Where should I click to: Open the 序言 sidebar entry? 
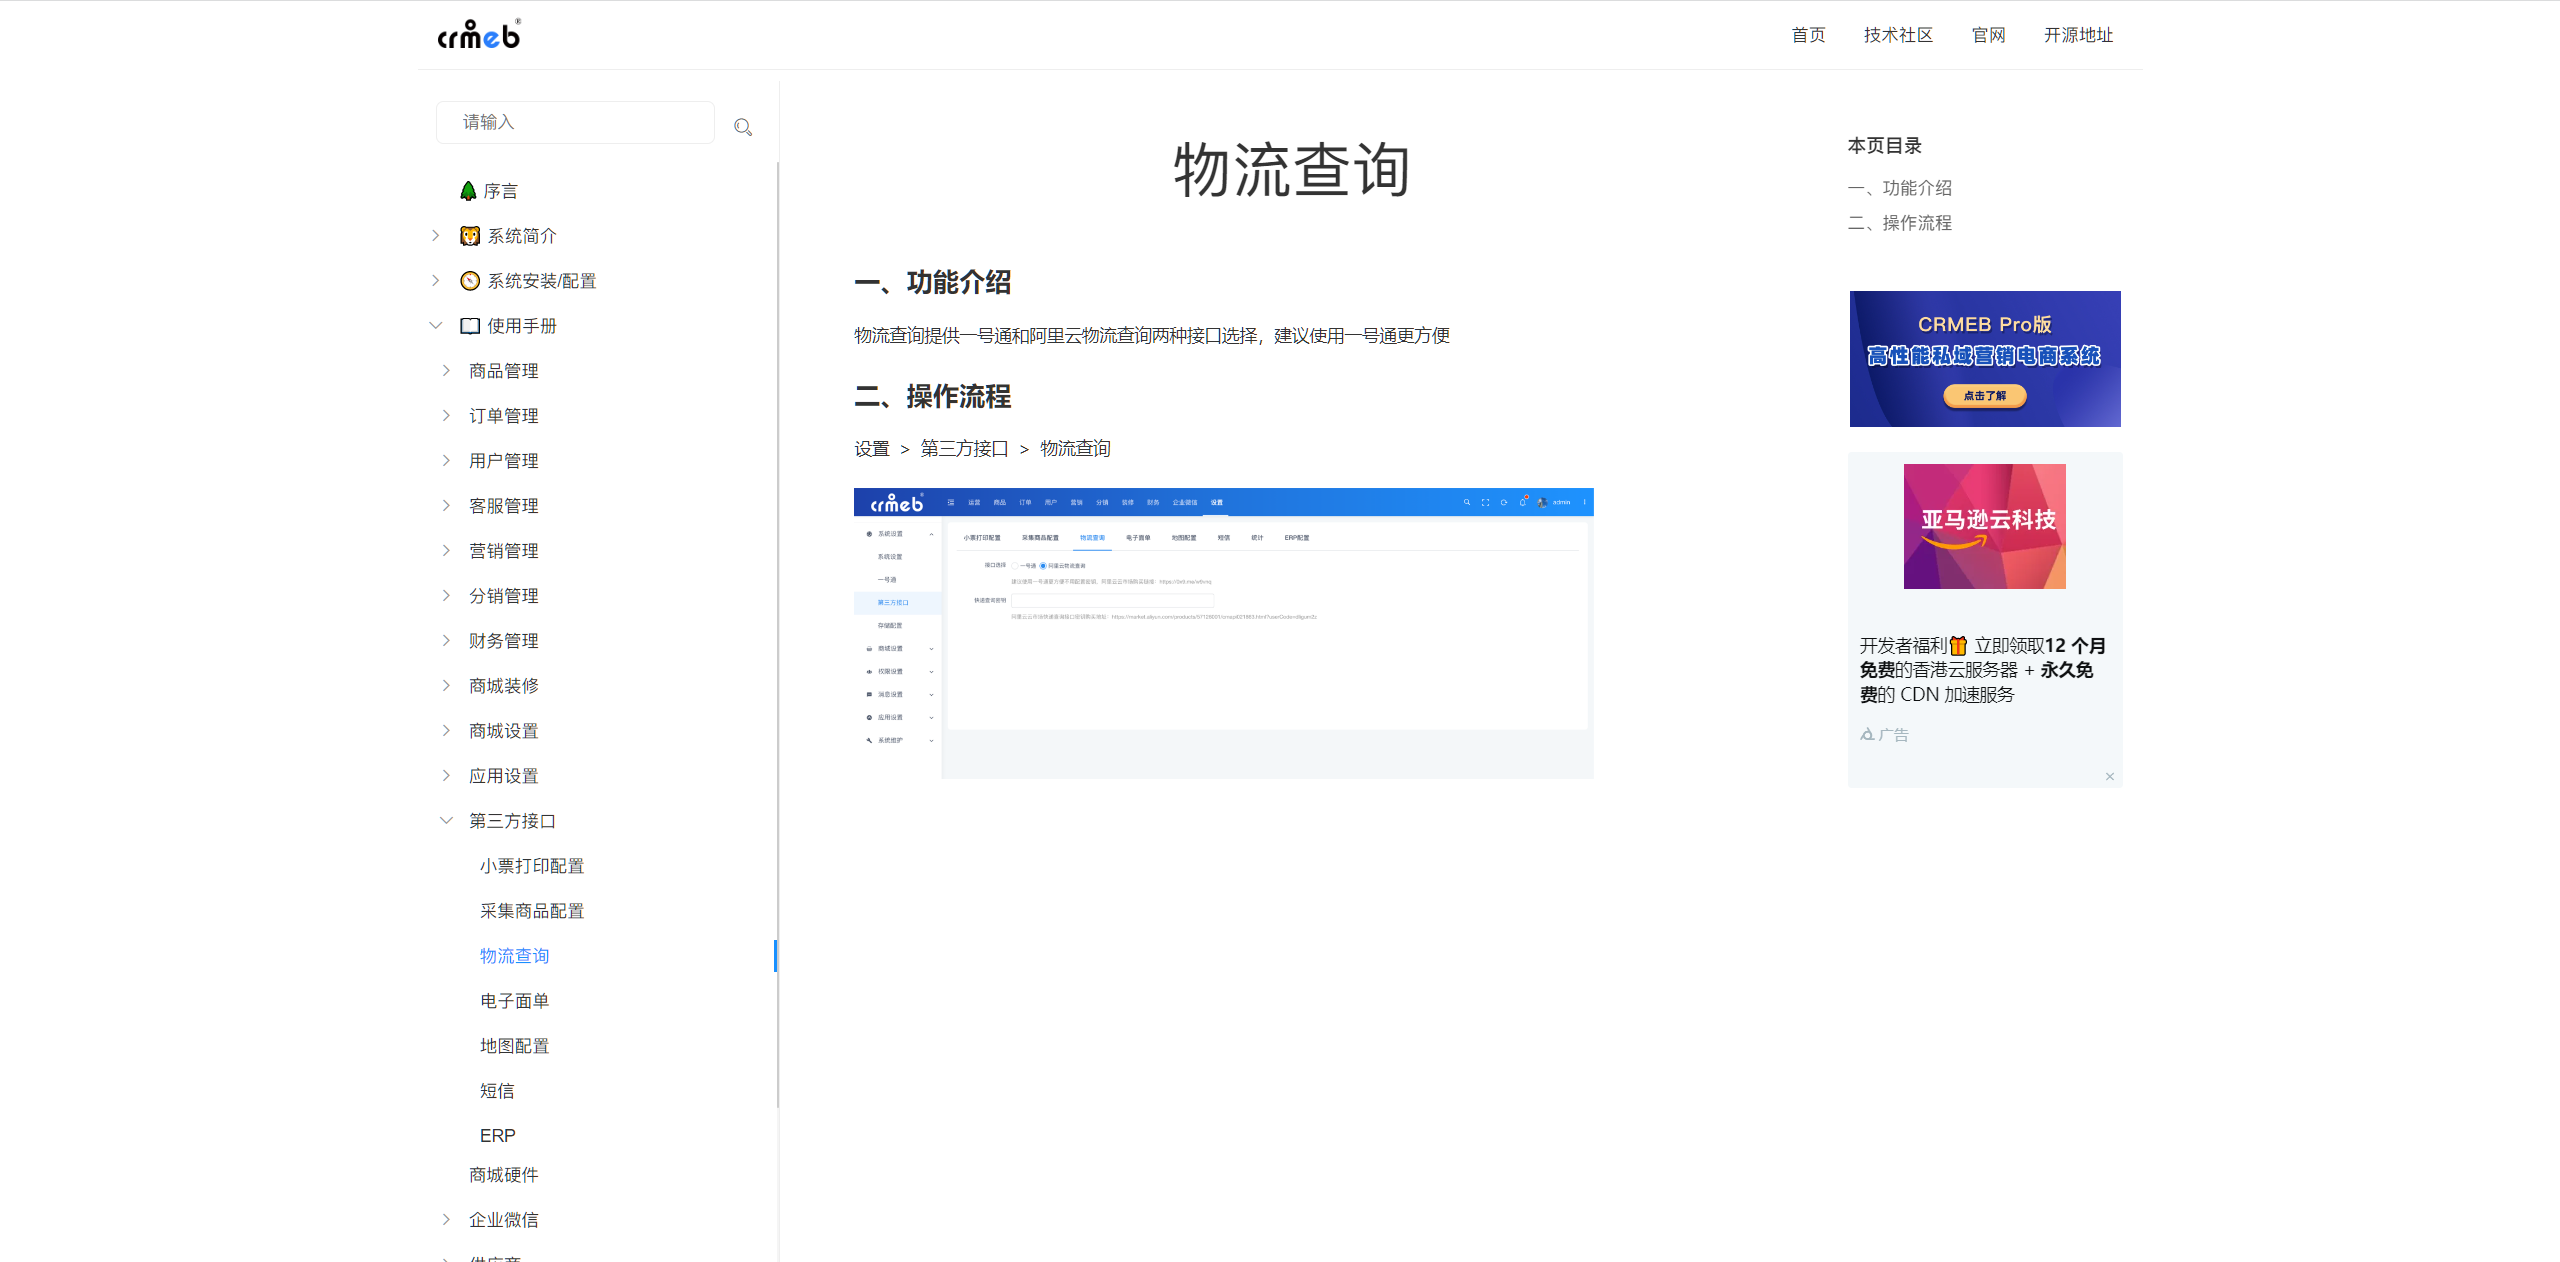tap(501, 191)
